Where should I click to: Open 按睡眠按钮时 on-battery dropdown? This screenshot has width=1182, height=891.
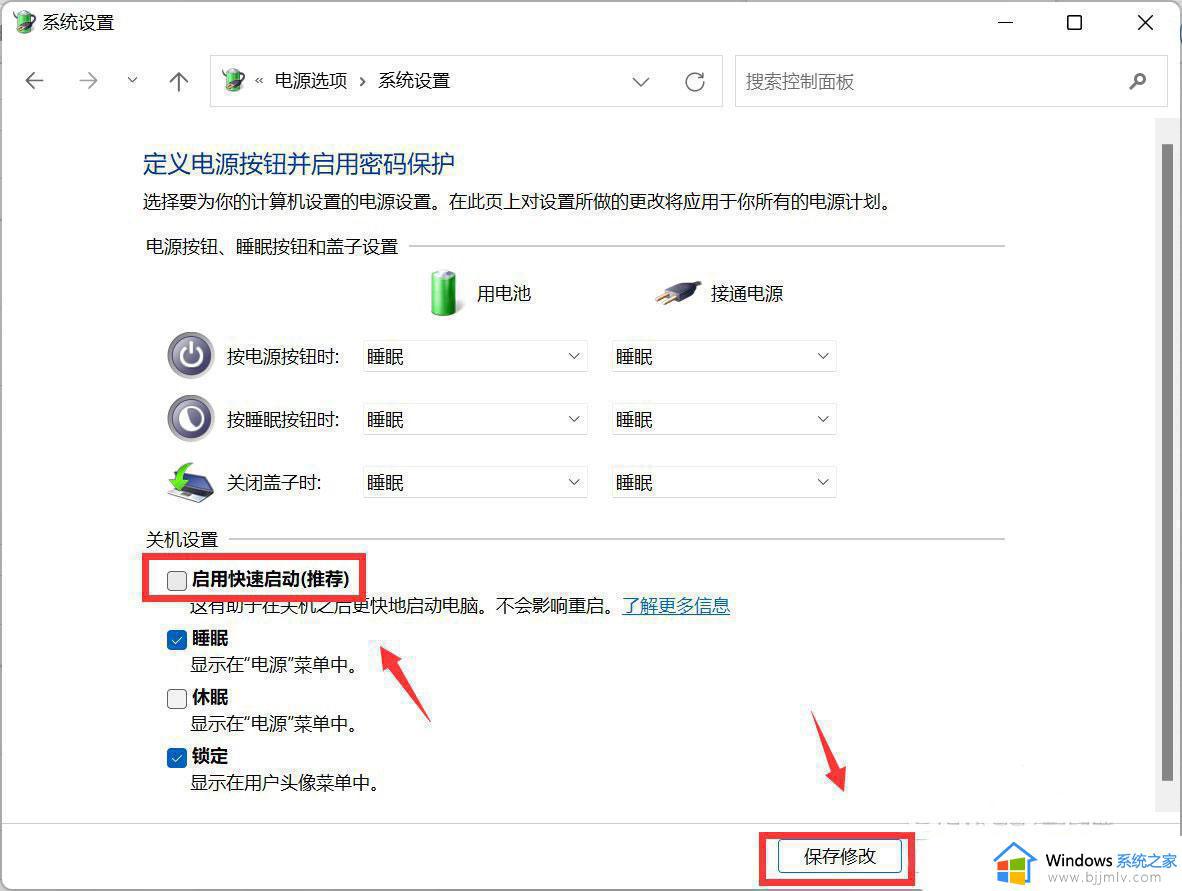475,419
